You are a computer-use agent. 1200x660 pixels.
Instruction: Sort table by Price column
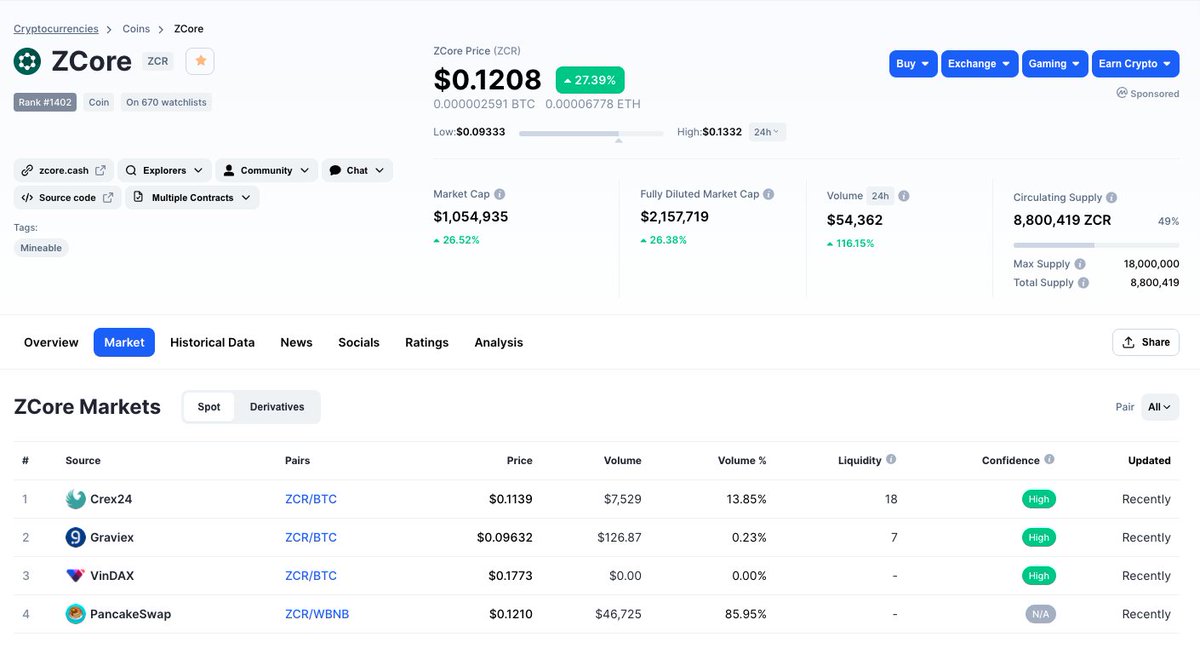click(x=519, y=461)
